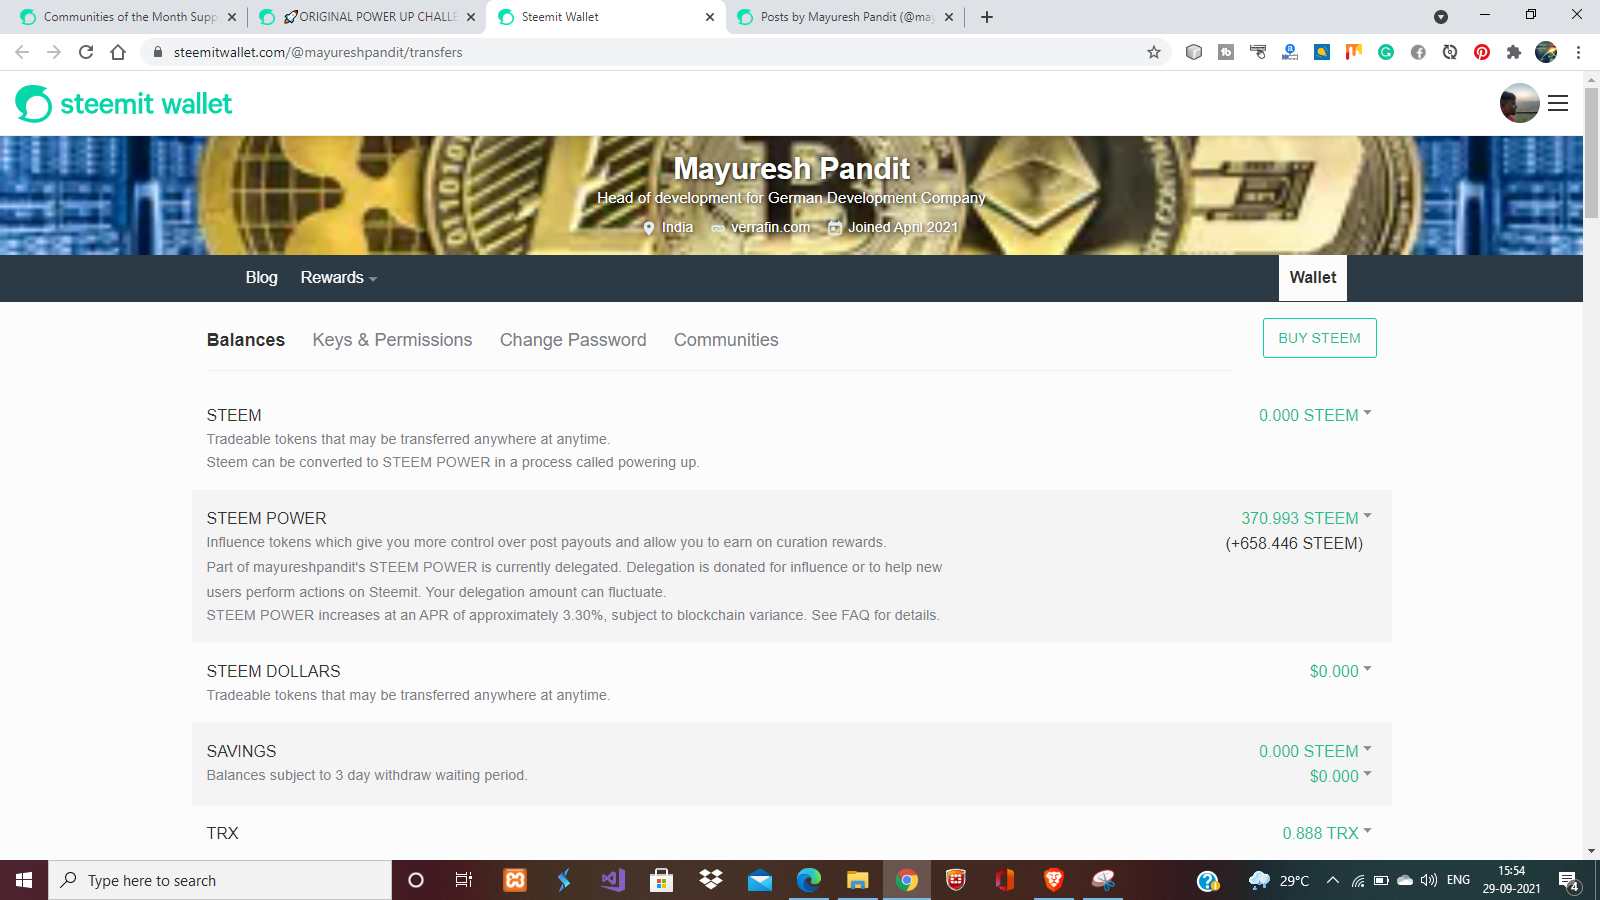This screenshot has height=900, width=1600.
Task: Select the Wallet tab
Action: coord(1313,278)
